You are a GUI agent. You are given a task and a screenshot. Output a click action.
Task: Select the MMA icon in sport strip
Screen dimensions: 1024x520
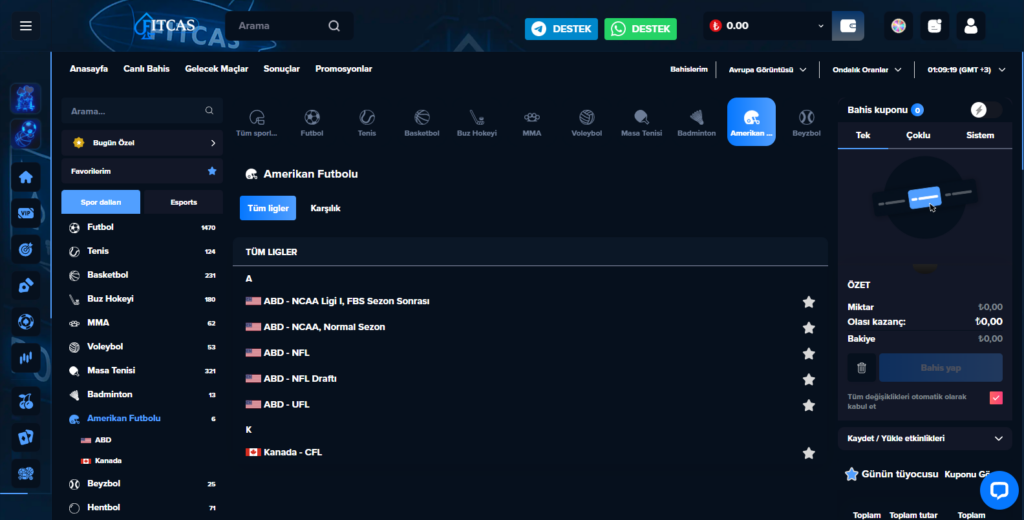pyautogui.click(x=532, y=122)
